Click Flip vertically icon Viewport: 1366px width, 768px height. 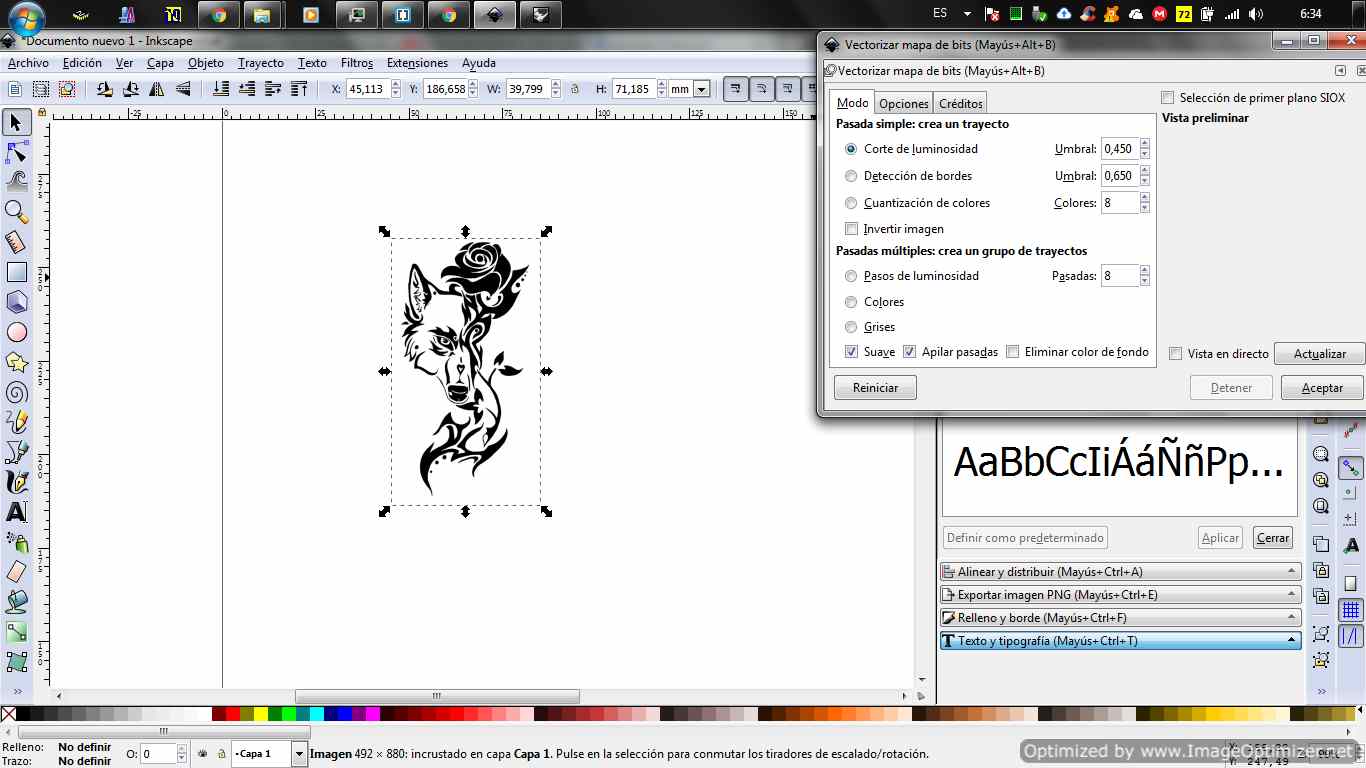[x=183, y=89]
